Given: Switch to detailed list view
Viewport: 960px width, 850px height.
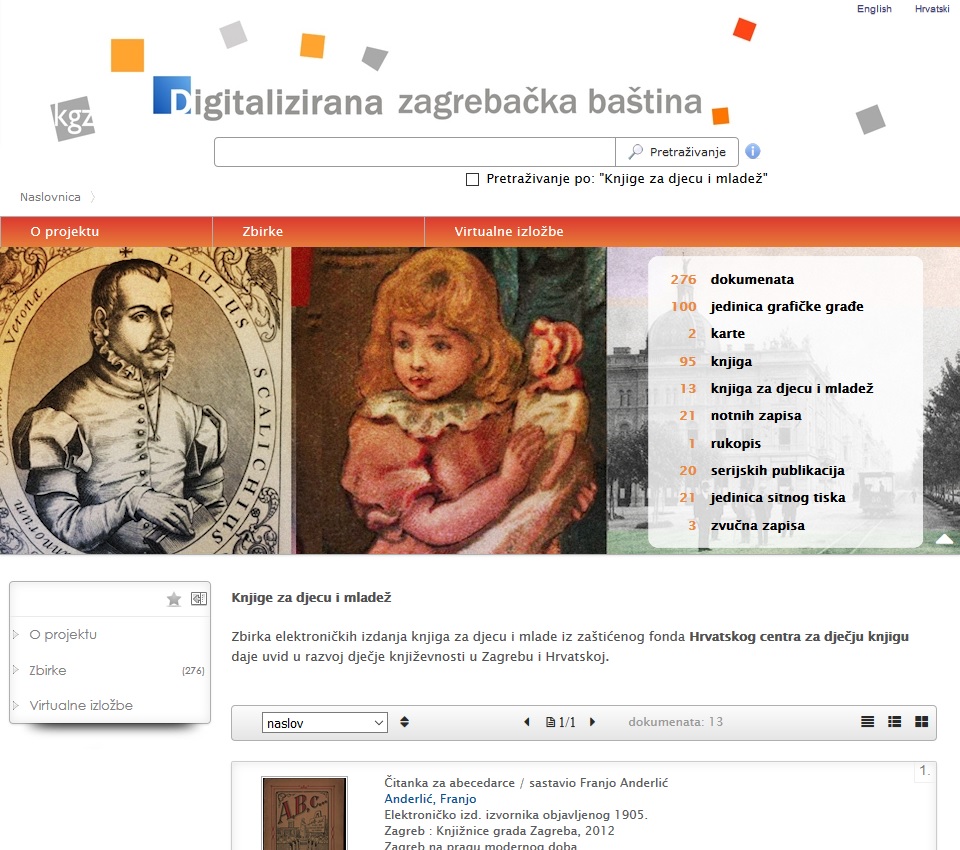Looking at the screenshot, I should pos(894,721).
